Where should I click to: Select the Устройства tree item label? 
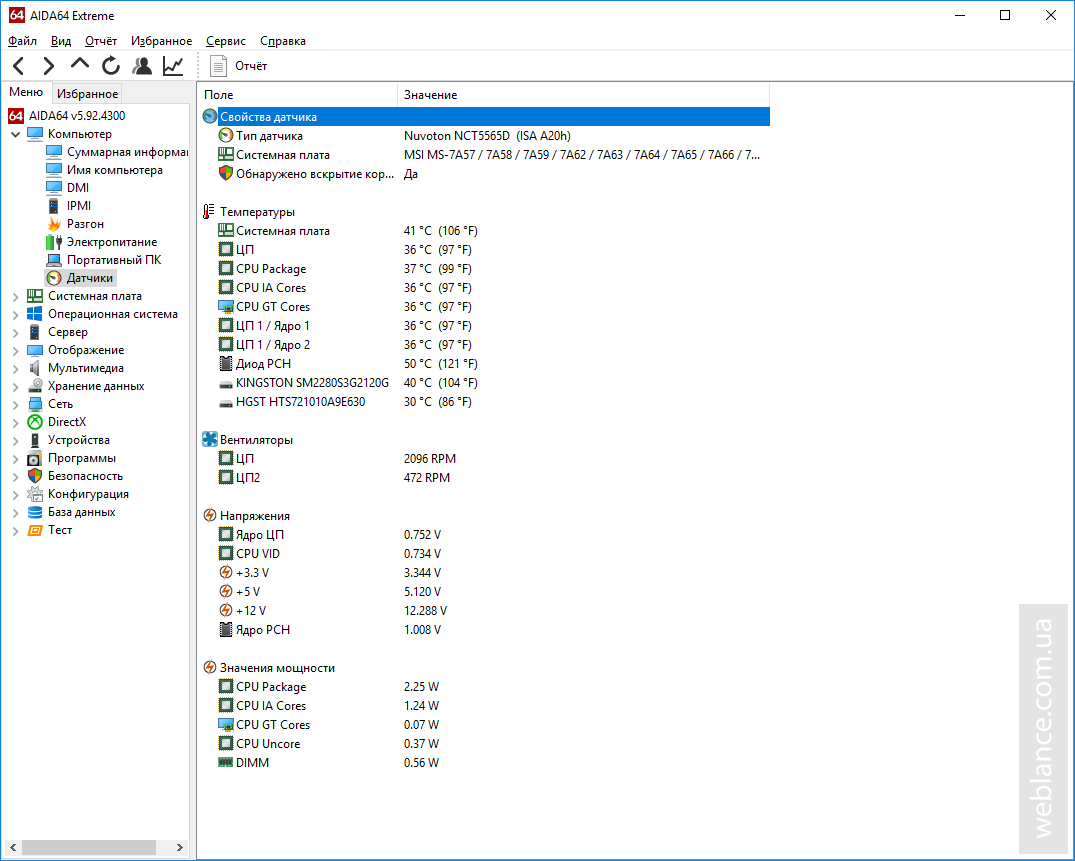click(x=79, y=440)
